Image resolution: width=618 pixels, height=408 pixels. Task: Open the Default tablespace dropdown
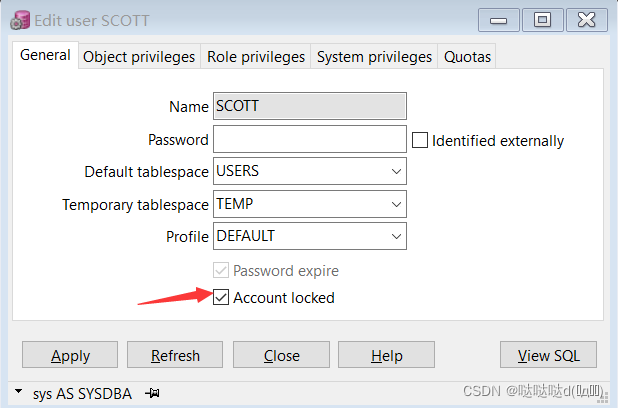[x=397, y=172]
